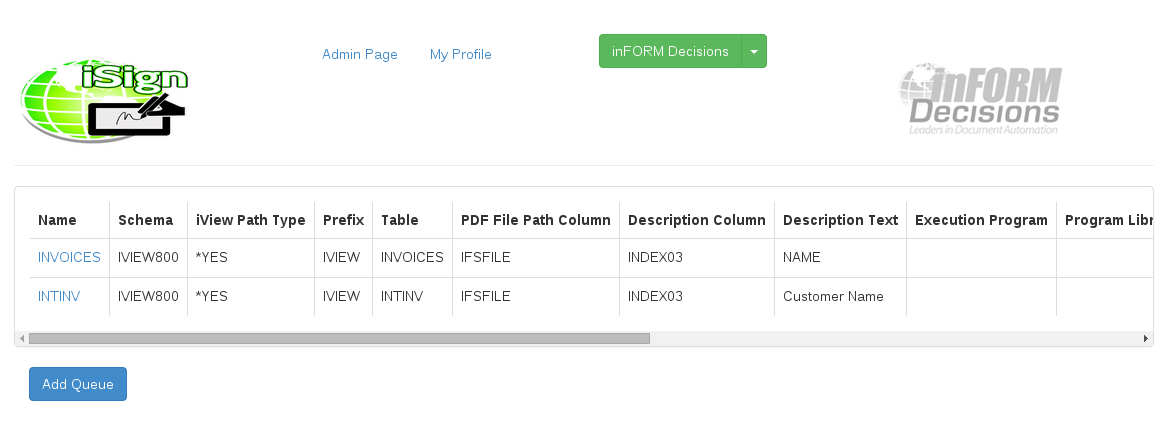1167x438 pixels.
Task: Click the Description Column header
Action: point(696,220)
